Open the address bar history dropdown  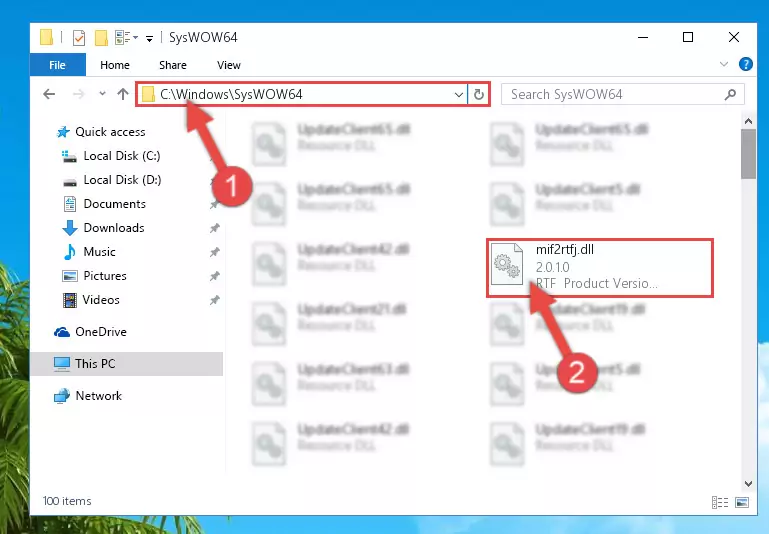[459, 94]
